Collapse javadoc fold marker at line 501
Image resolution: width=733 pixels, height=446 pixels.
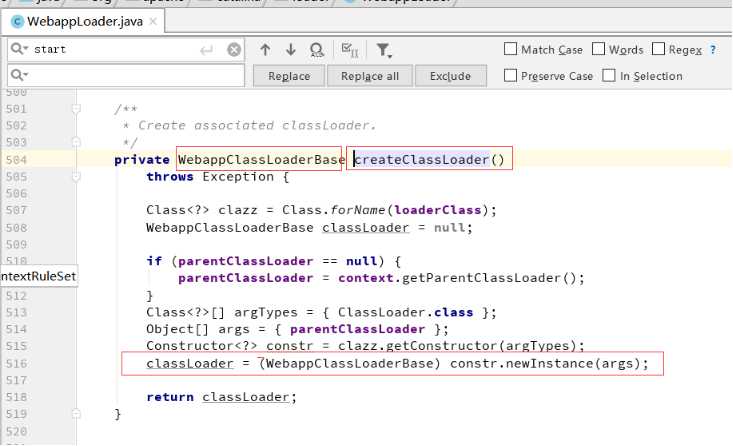(x=76, y=109)
